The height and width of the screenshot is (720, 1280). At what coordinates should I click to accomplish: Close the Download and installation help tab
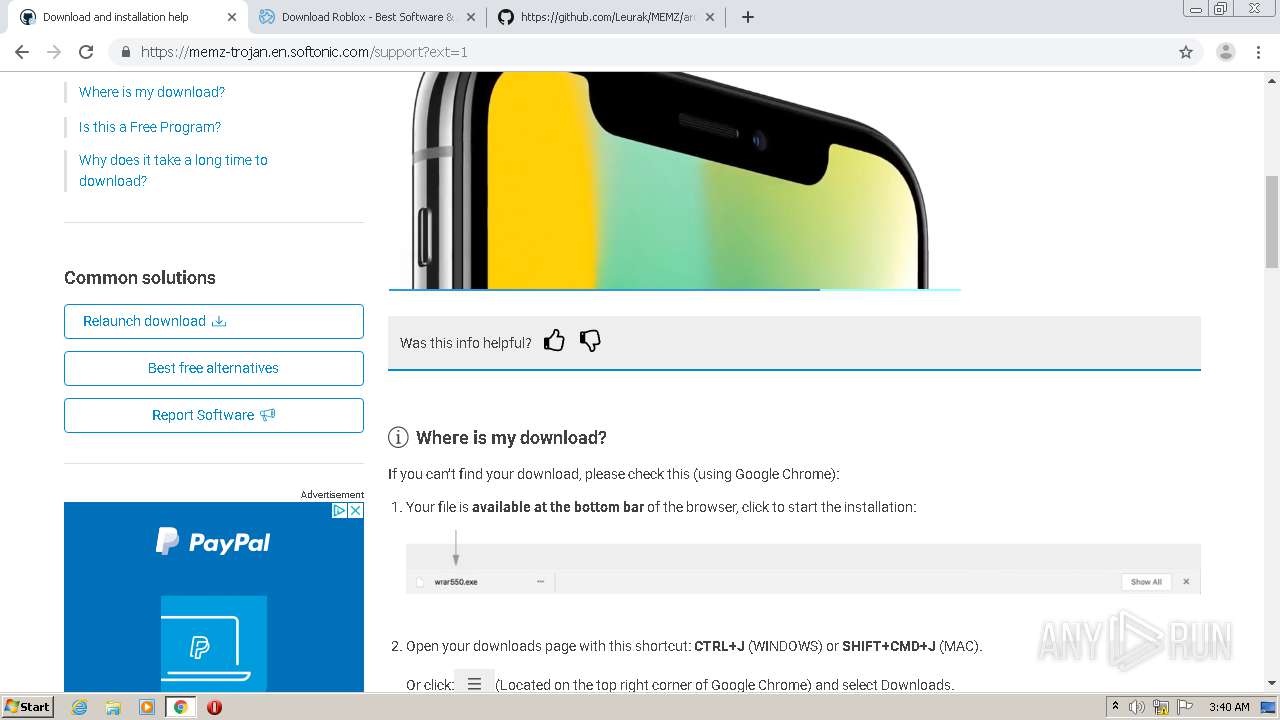[232, 17]
